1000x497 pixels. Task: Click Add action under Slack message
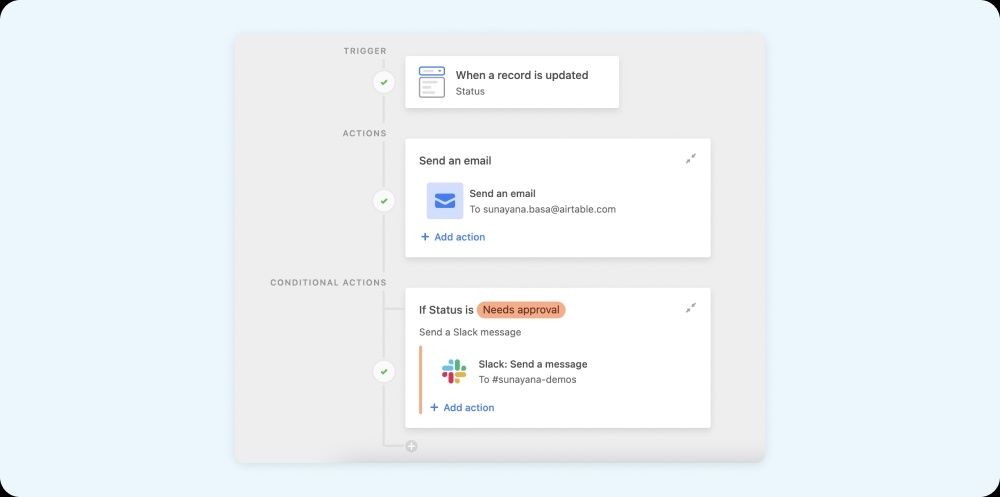tap(462, 407)
